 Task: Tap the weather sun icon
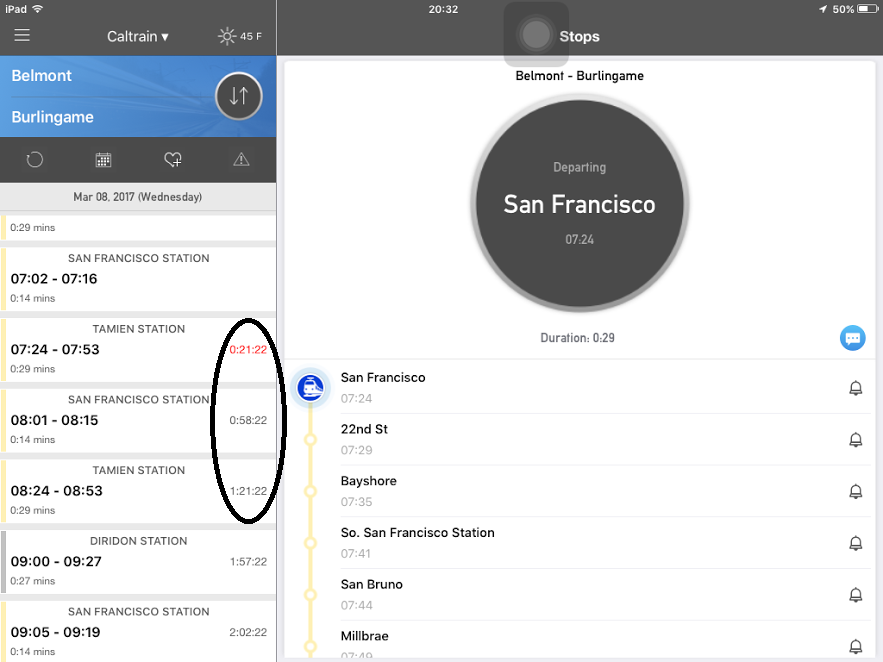tap(226, 37)
